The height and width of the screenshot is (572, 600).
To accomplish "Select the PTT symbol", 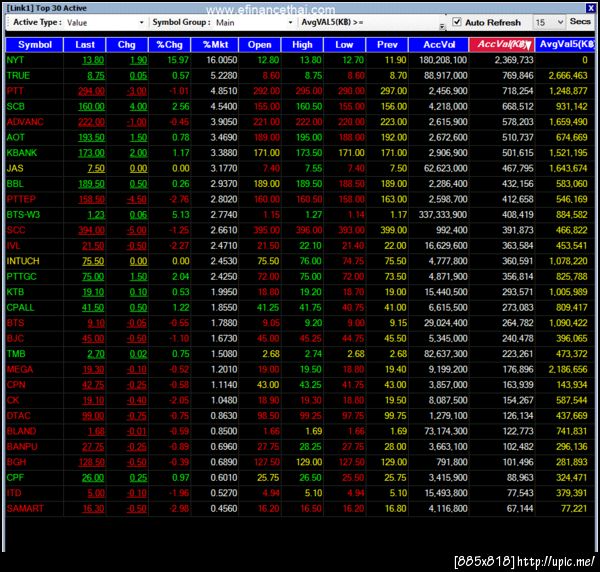I will 15,91.
